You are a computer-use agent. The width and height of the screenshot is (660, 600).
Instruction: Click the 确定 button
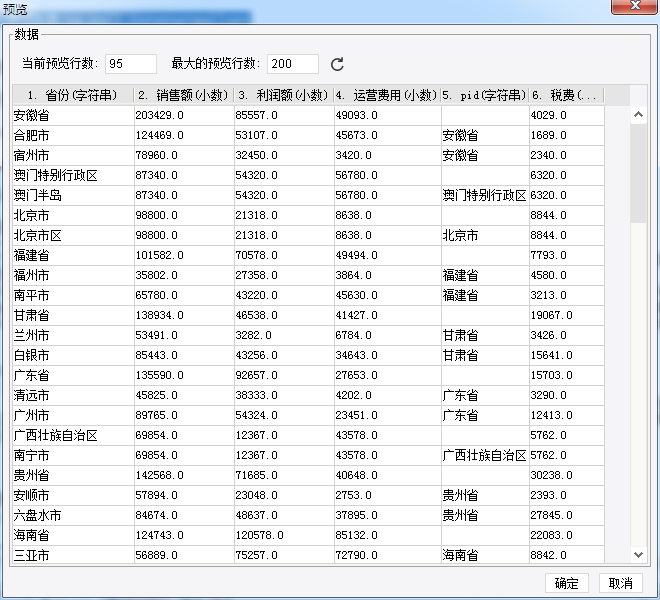click(566, 583)
